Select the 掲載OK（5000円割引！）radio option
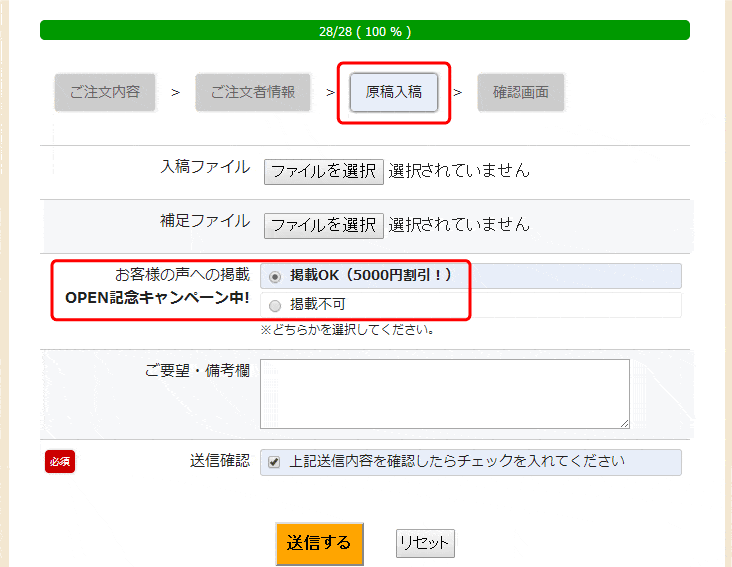 [275, 277]
